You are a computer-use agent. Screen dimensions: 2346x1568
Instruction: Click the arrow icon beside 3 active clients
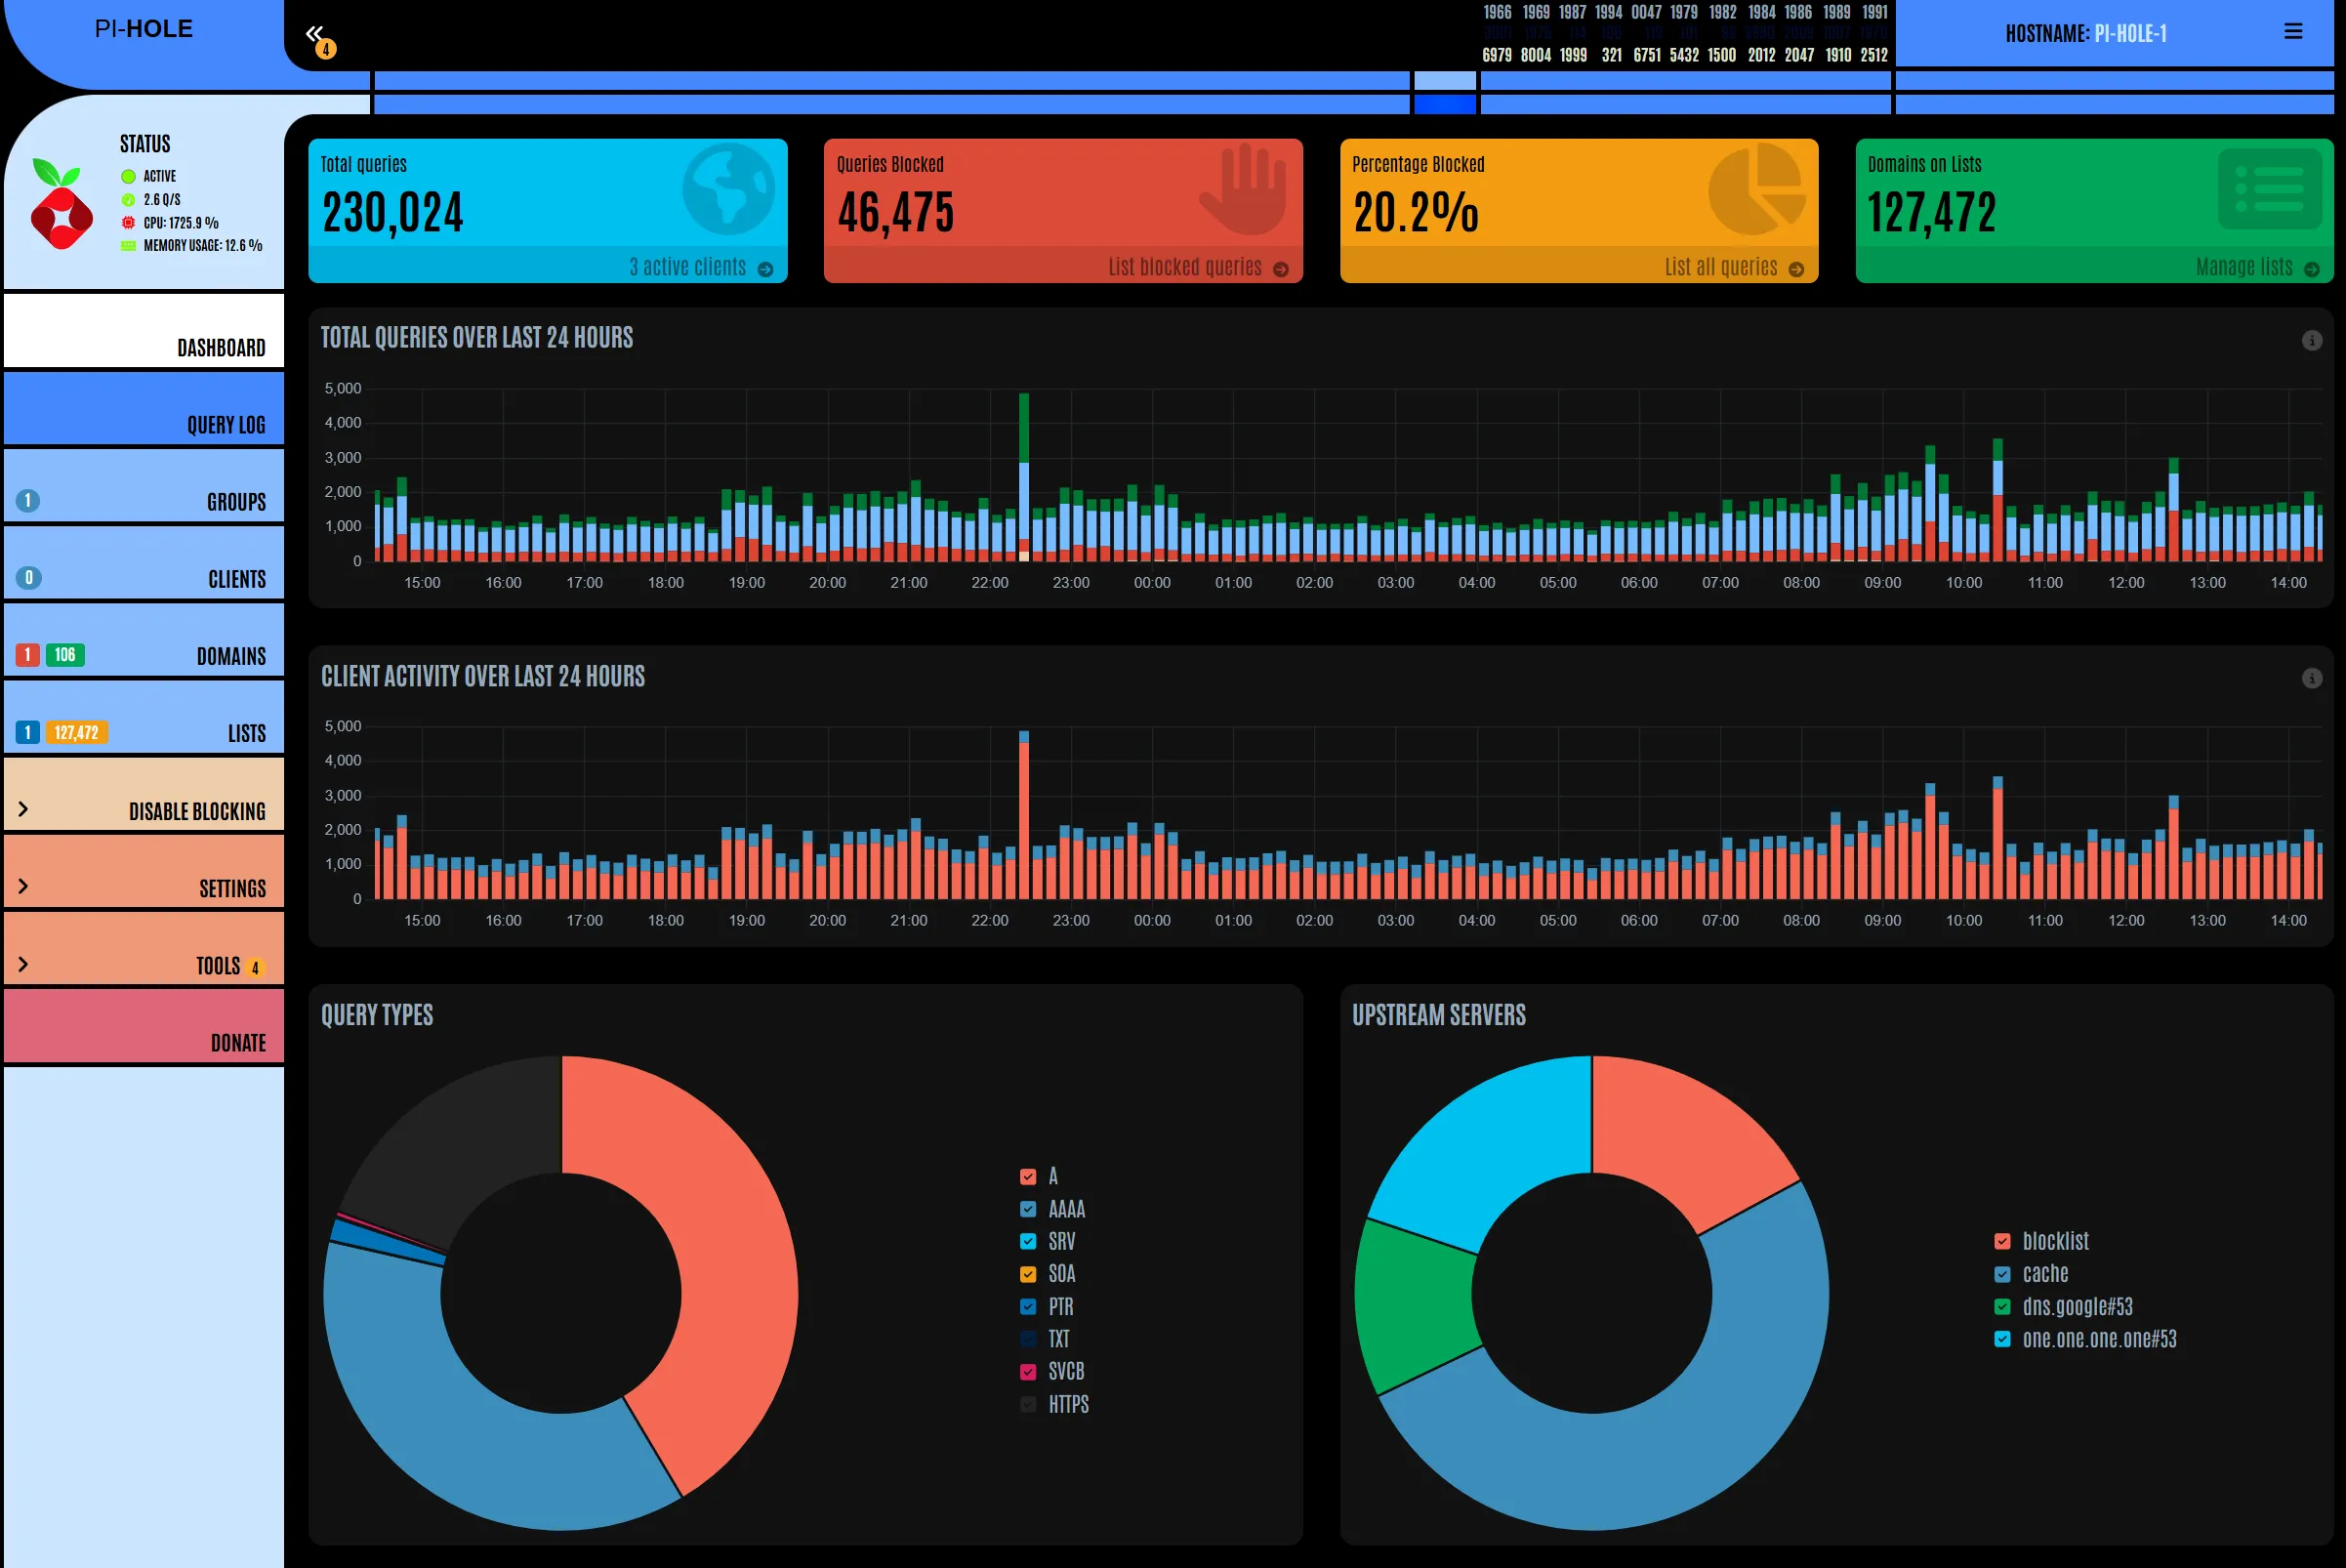tap(765, 269)
